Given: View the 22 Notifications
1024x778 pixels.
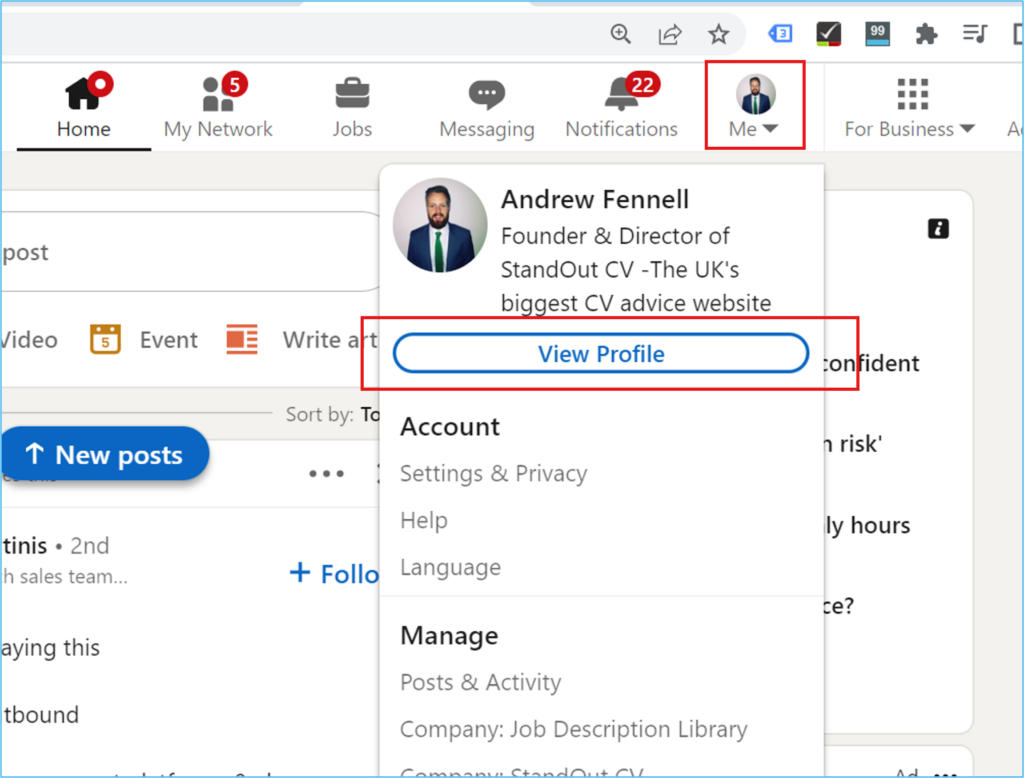Looking at the screenshot, I should [x=621, y=103].
